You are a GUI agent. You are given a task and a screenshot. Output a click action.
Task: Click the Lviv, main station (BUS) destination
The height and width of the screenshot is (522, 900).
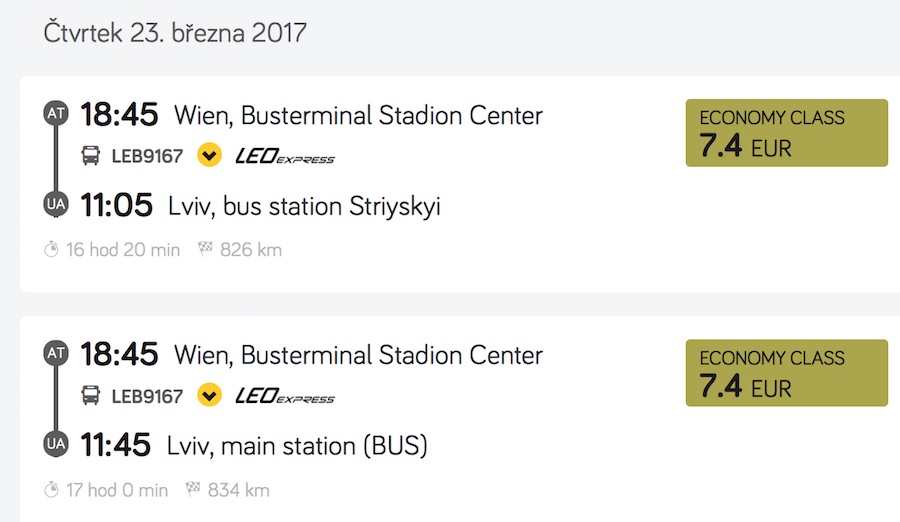pos(297,445)
